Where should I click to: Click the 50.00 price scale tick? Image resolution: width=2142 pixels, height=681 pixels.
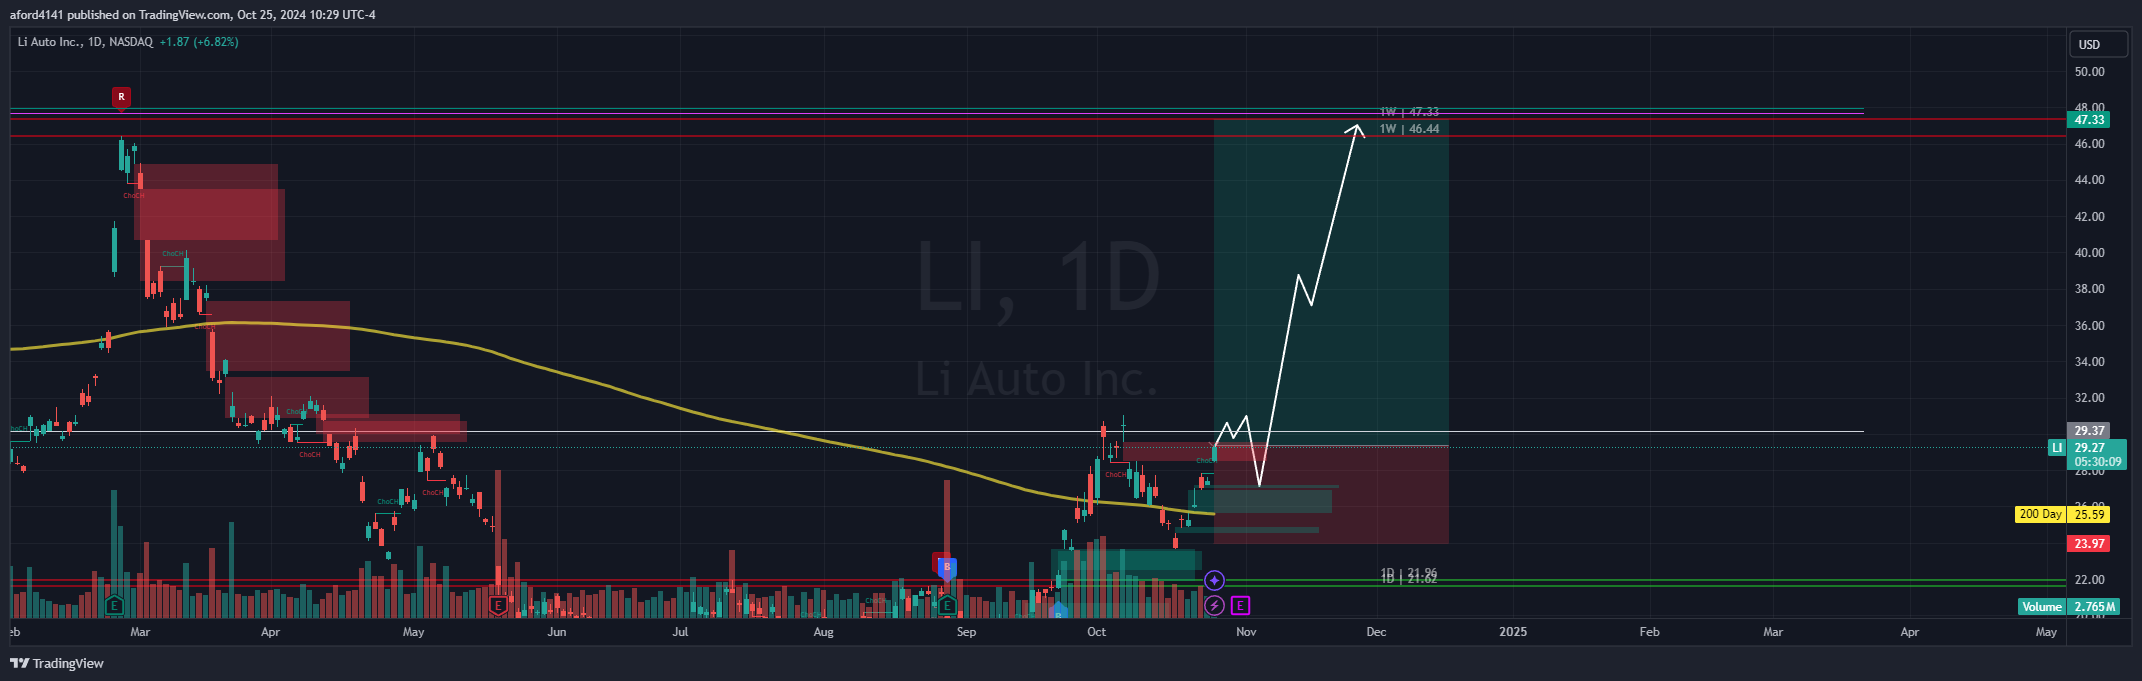click(2089, 72)
